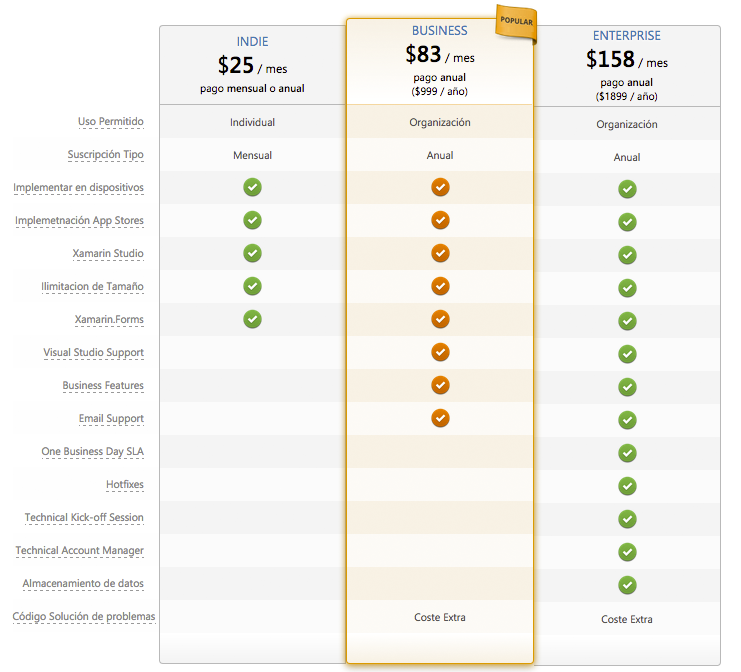This screenshot has width=741, height=672.
Task: Click the 'Individual' cell under Indie
Action: click(252, 122)
